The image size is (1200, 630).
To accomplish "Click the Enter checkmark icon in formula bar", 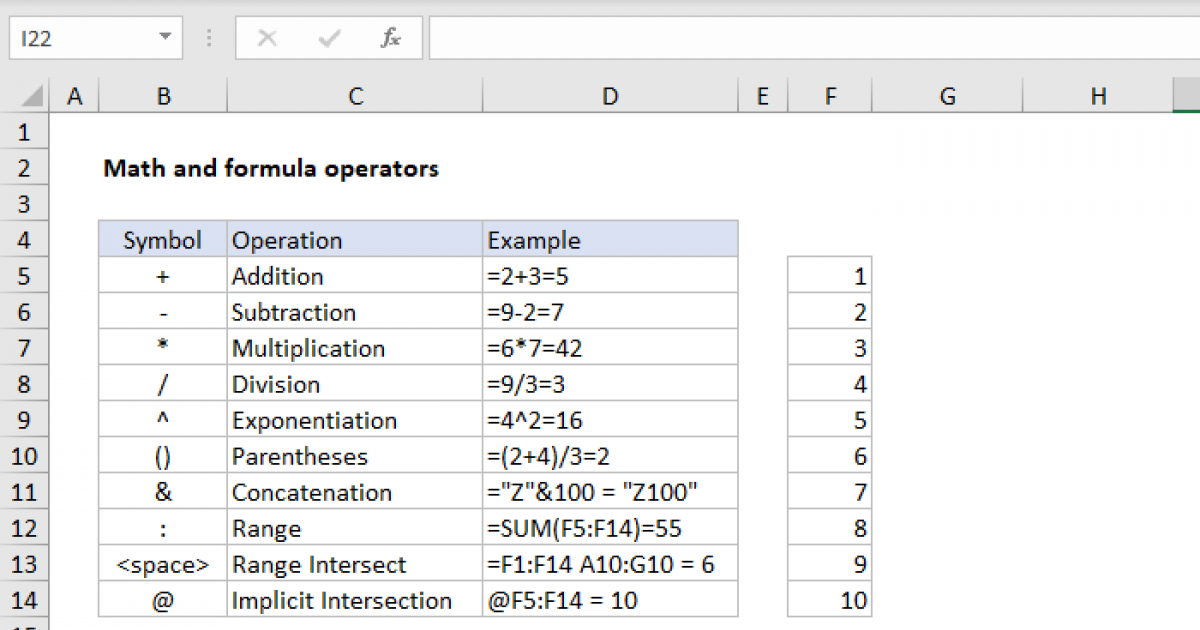I will coord(327,38).
